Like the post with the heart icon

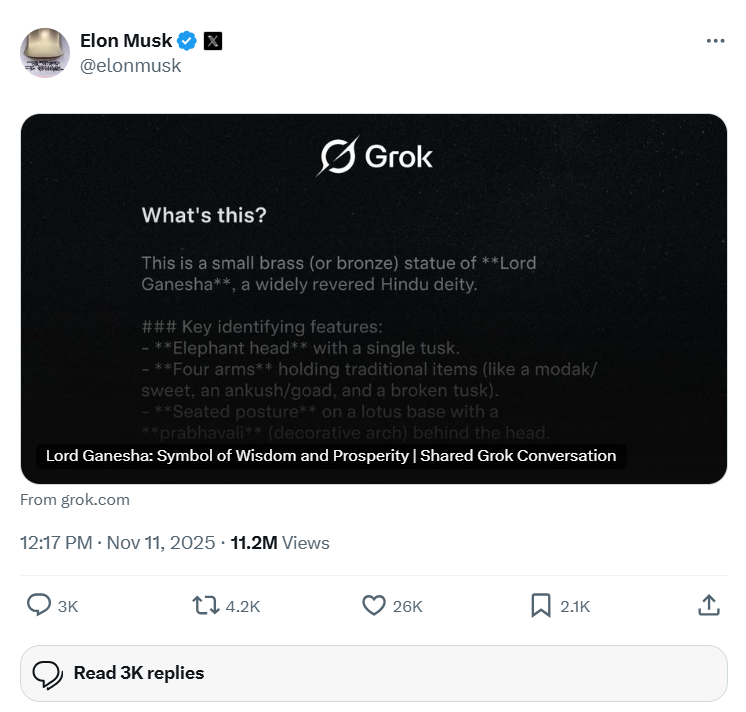[x=373, y=605]
